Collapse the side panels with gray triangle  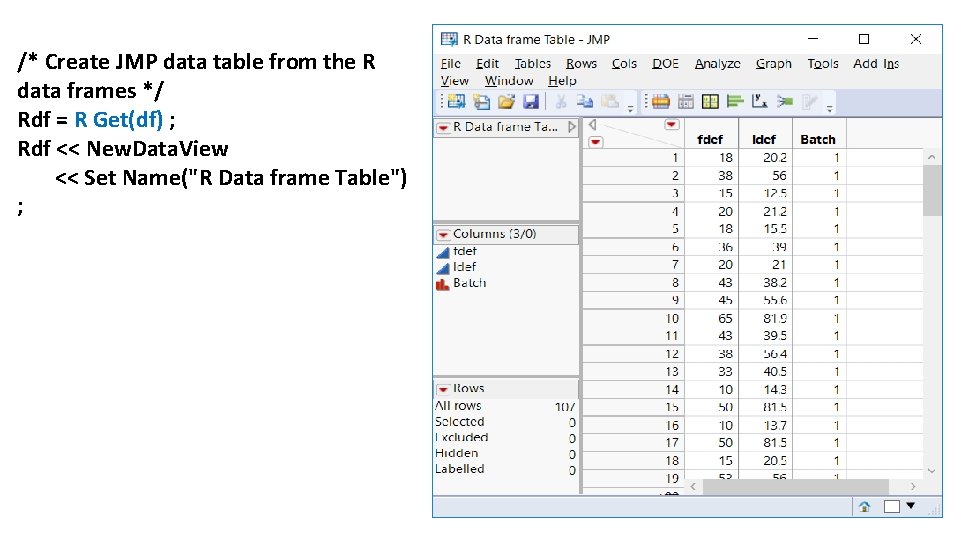592,125
